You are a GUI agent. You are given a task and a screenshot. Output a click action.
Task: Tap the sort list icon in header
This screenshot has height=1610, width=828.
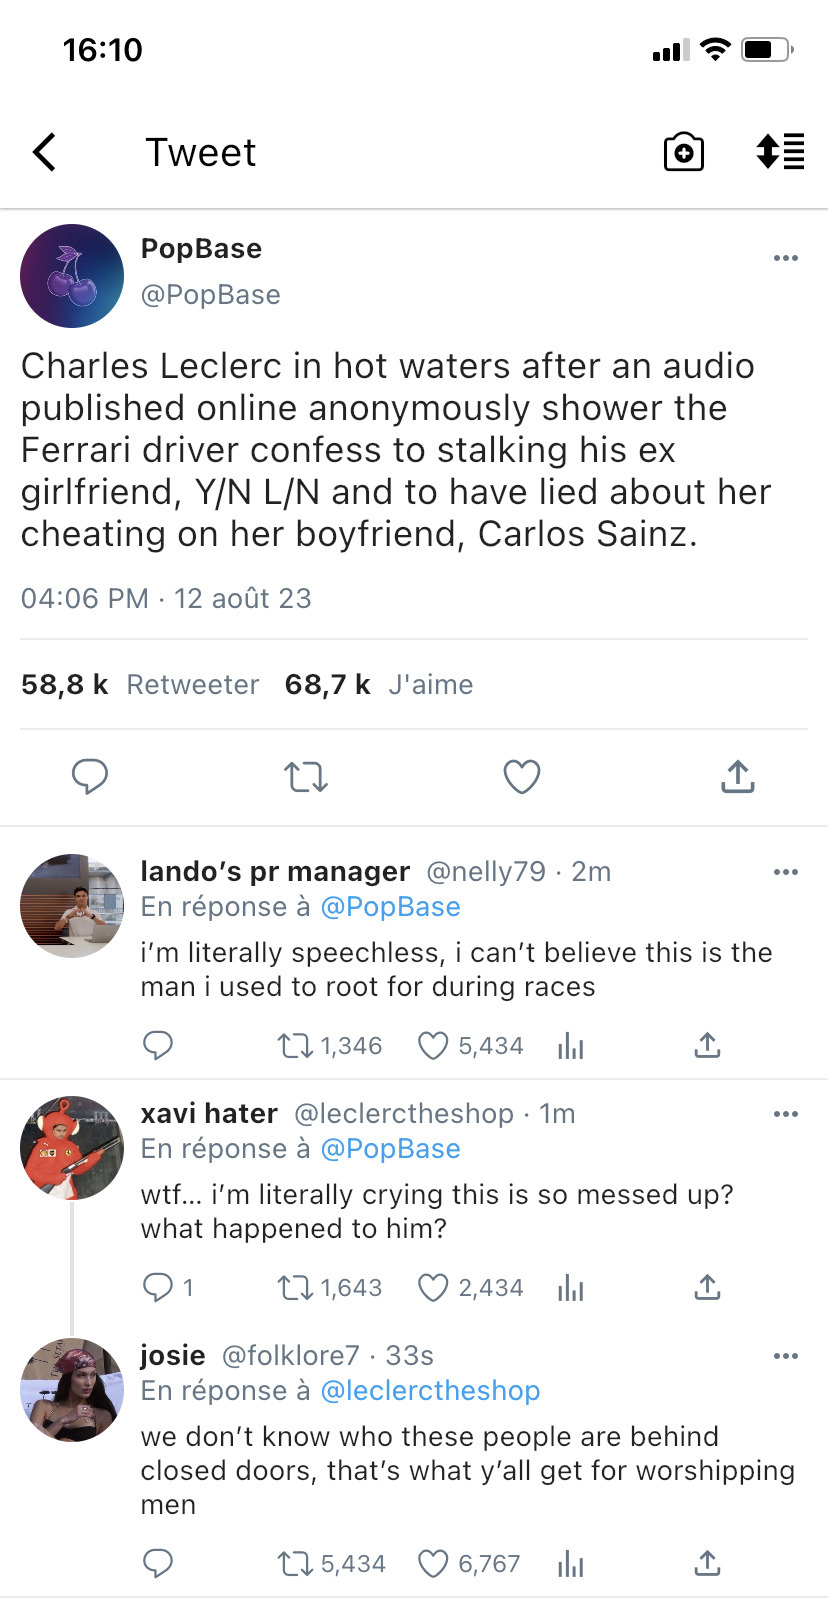[x=780, y=152]
